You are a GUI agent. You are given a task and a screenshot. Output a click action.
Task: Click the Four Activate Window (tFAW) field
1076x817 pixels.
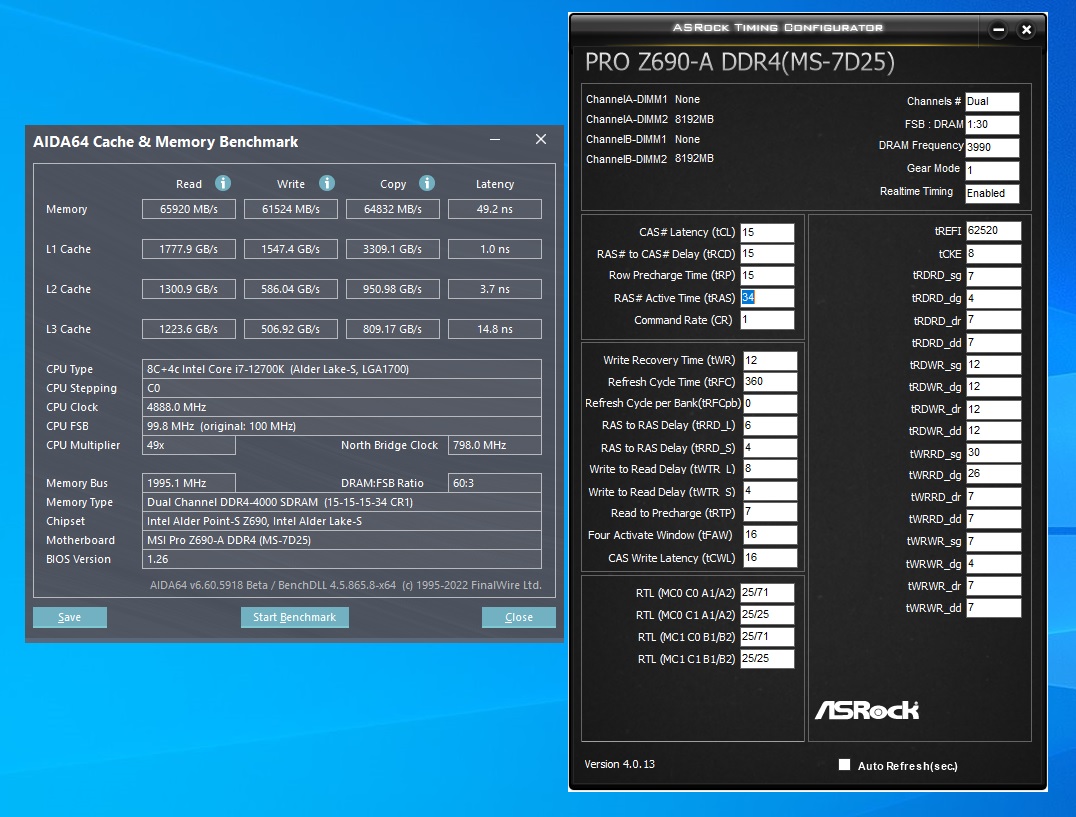pos(770,535)
